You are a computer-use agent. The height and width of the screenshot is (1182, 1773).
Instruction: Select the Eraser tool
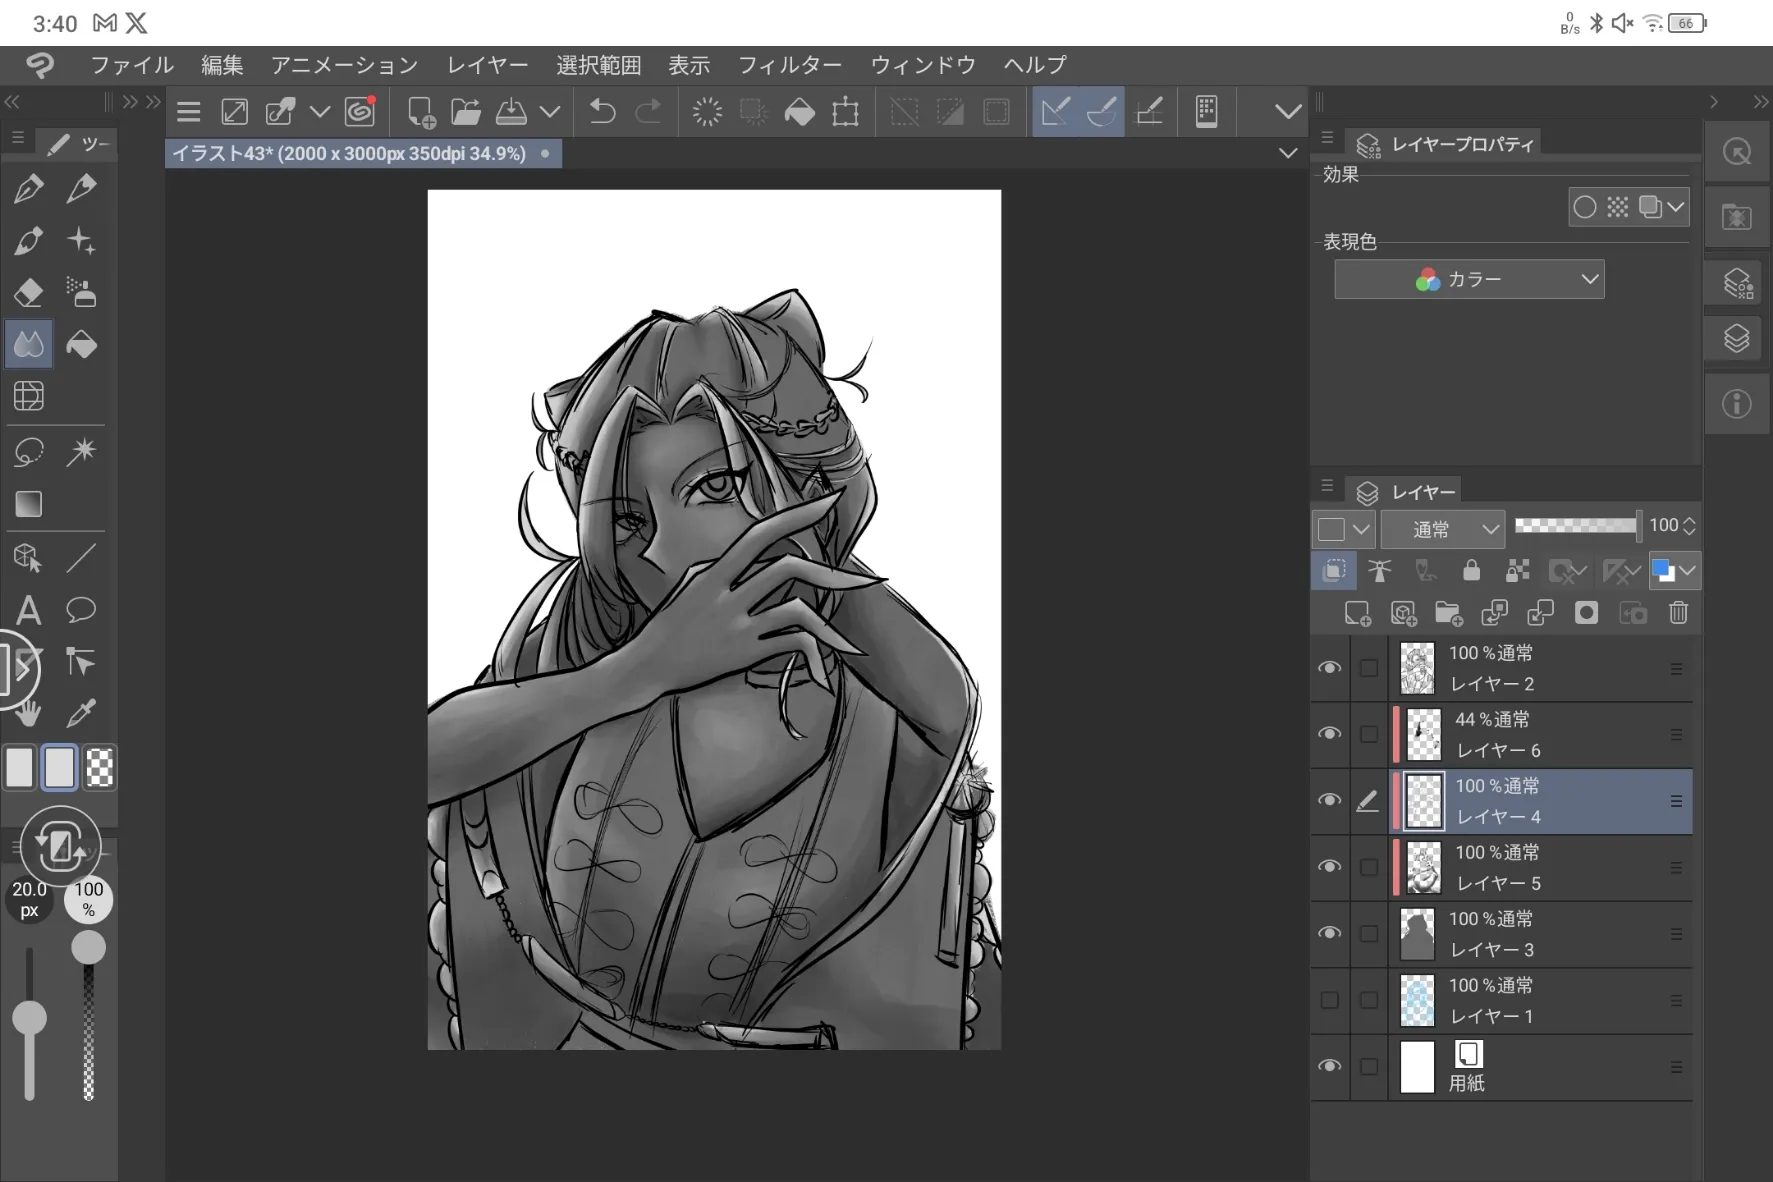click(28, 293)
